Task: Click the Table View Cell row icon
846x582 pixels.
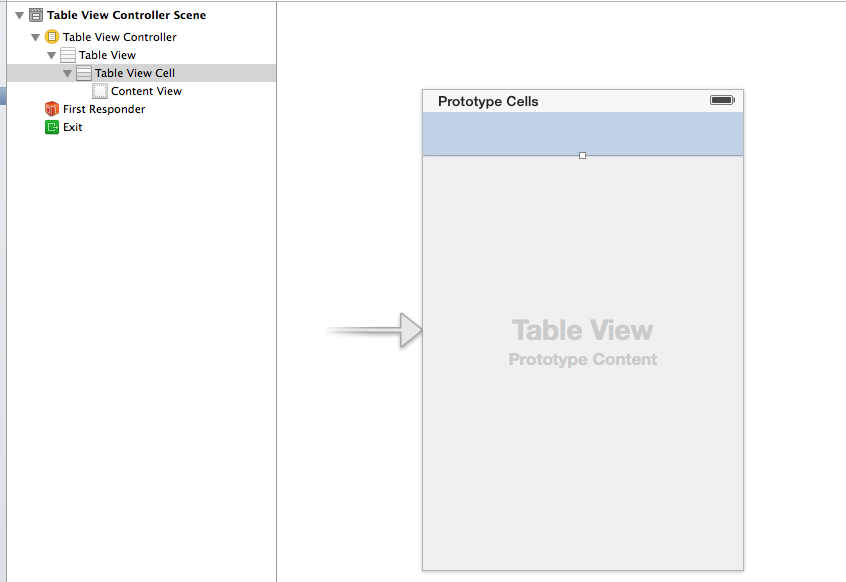Action: (x=84, y=73)
